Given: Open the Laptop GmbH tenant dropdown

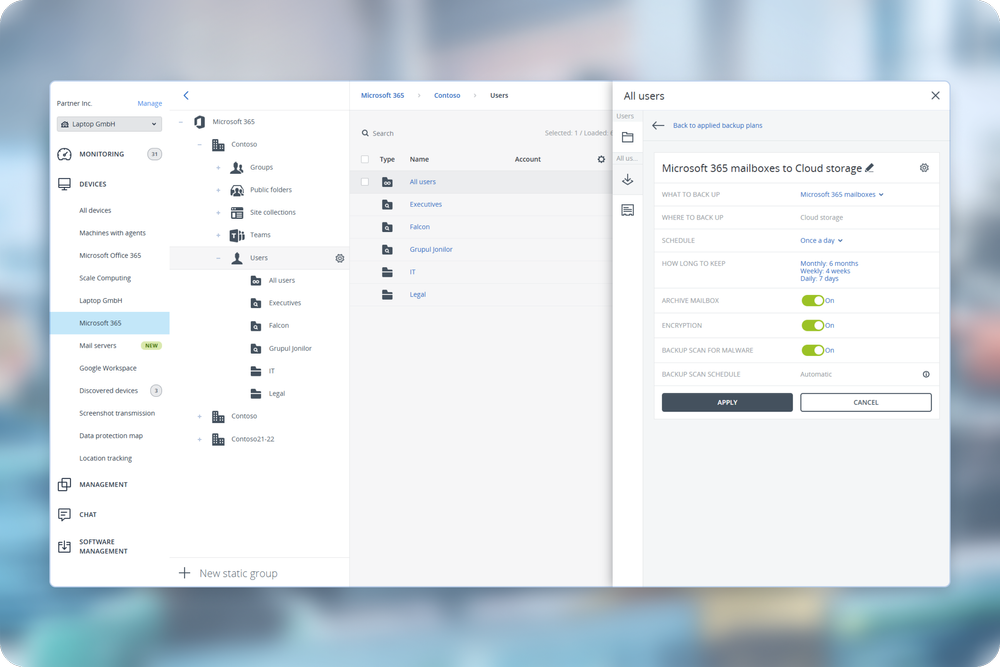Looking at the screenshot, I should (109, 124).
